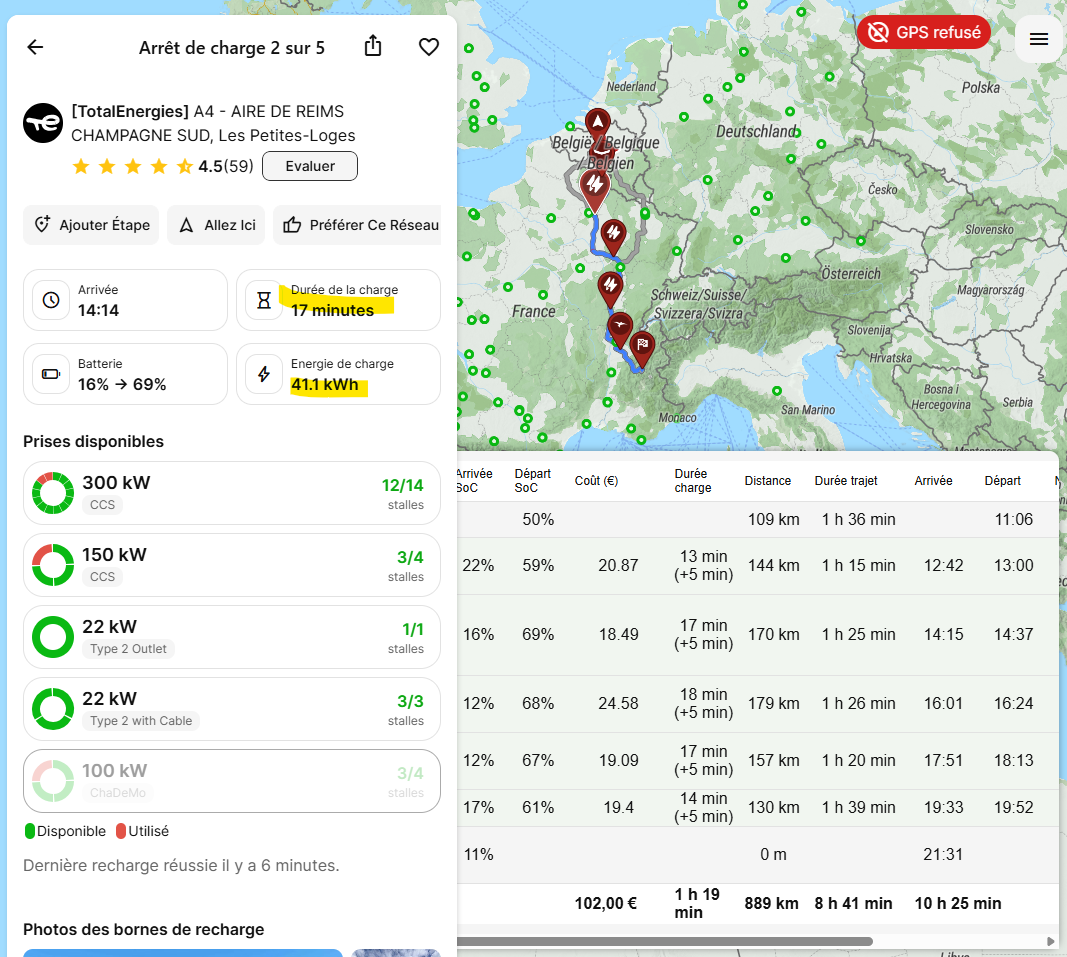Click distance cell 179 km
Image resolution: width=1067 pixels, height=957 pixels.
click(774, 703)
